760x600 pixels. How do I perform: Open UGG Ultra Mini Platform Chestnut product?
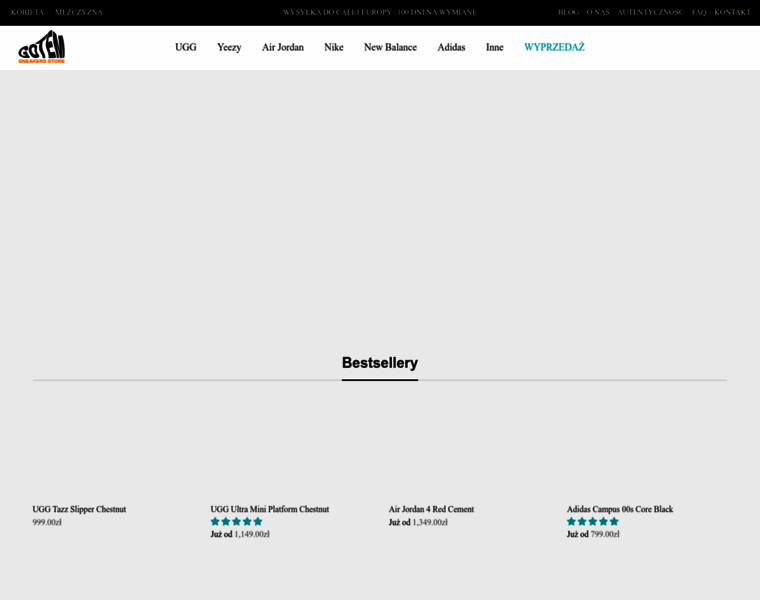269,509
